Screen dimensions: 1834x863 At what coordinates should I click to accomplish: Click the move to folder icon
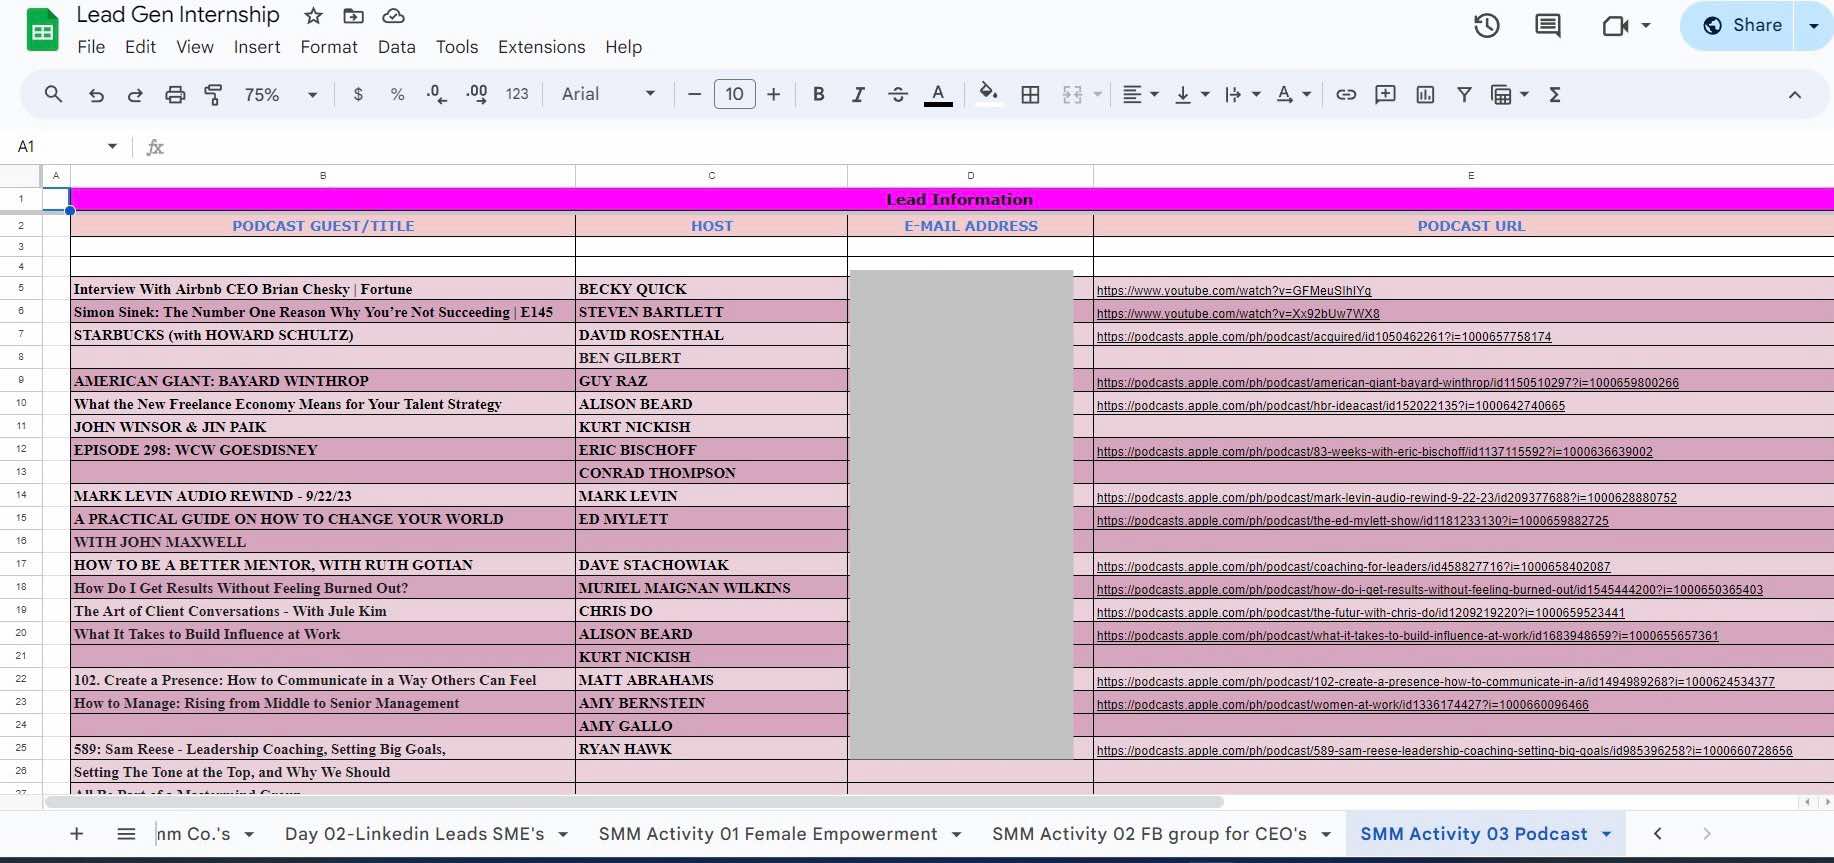(353, 16)
